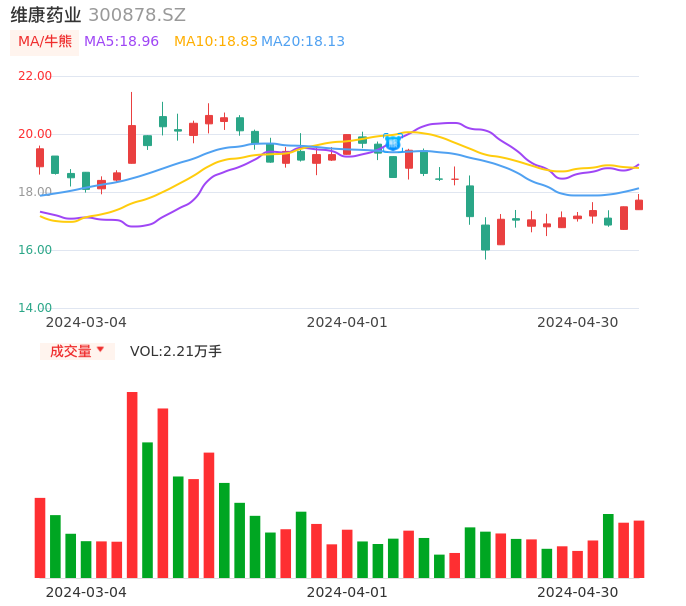Click the MA/牛熊 indicator button
This screenshot has width=686, height=606.
(x=45, y=42)
